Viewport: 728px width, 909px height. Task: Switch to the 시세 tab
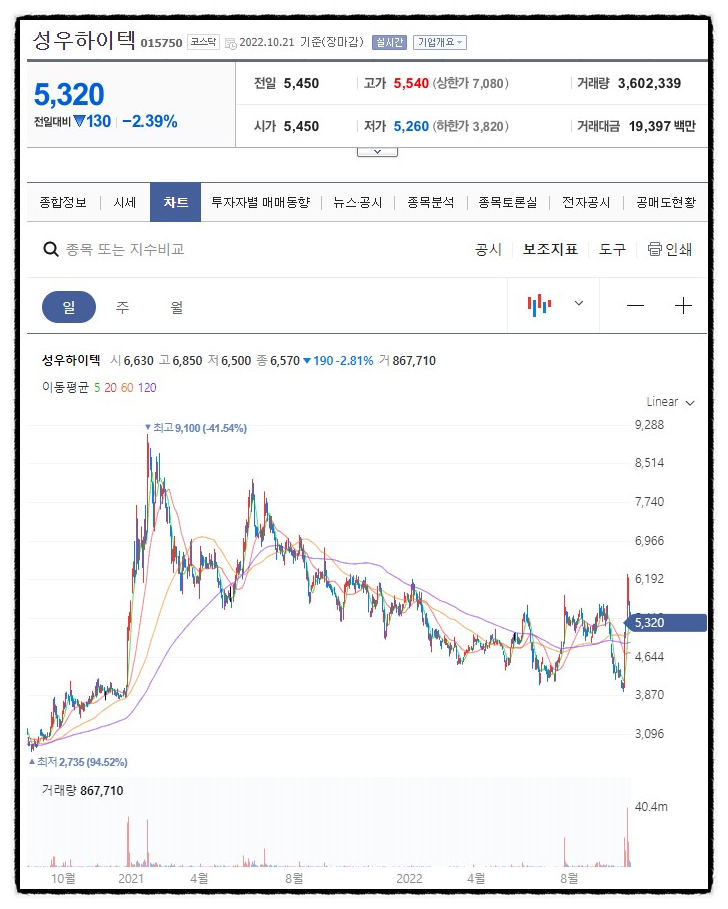pos(125,202)
